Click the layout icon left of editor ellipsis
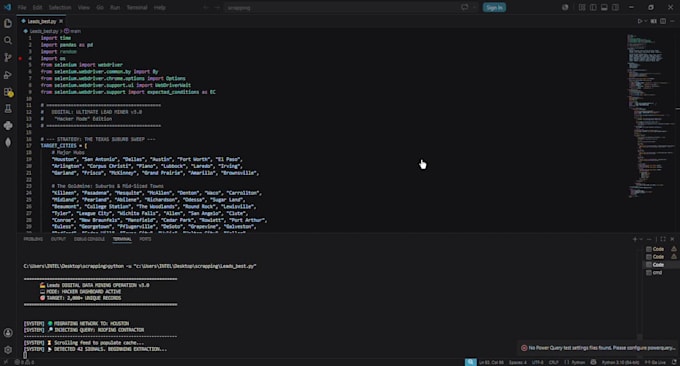This screenshot has width=680, height=366. tap(654, 21)
